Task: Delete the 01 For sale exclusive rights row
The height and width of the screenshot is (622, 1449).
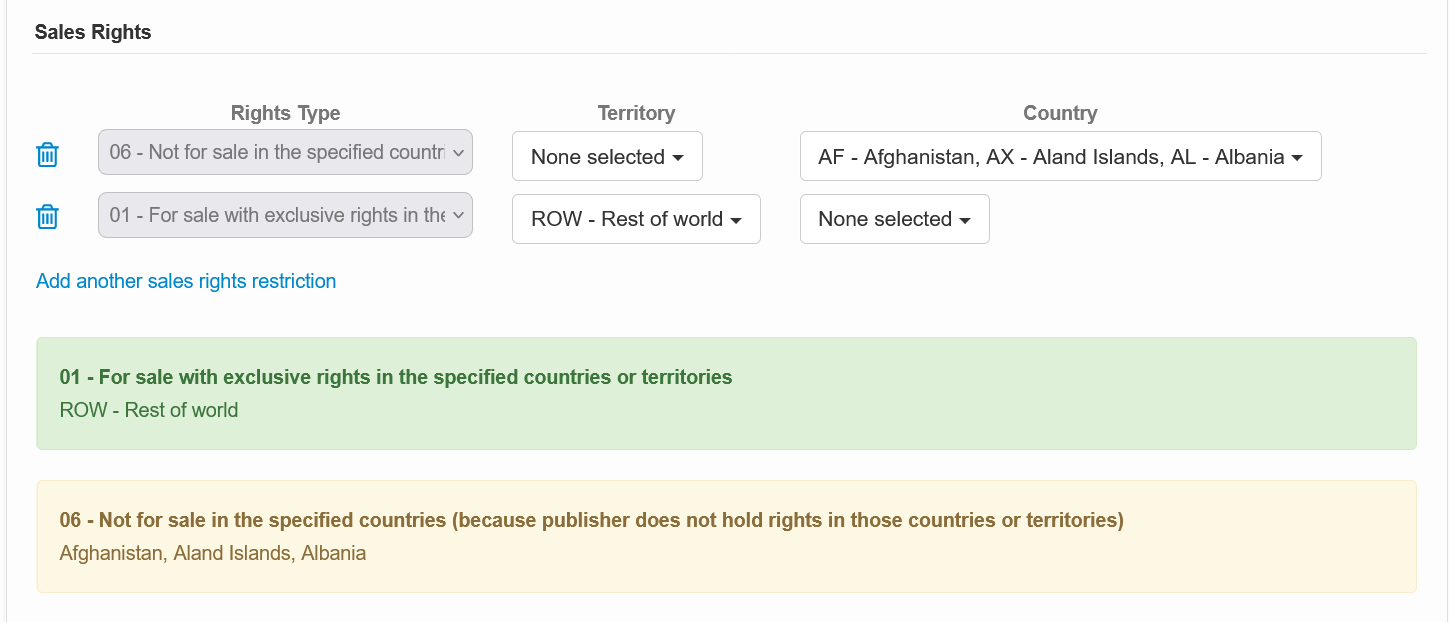Action: 47,217
